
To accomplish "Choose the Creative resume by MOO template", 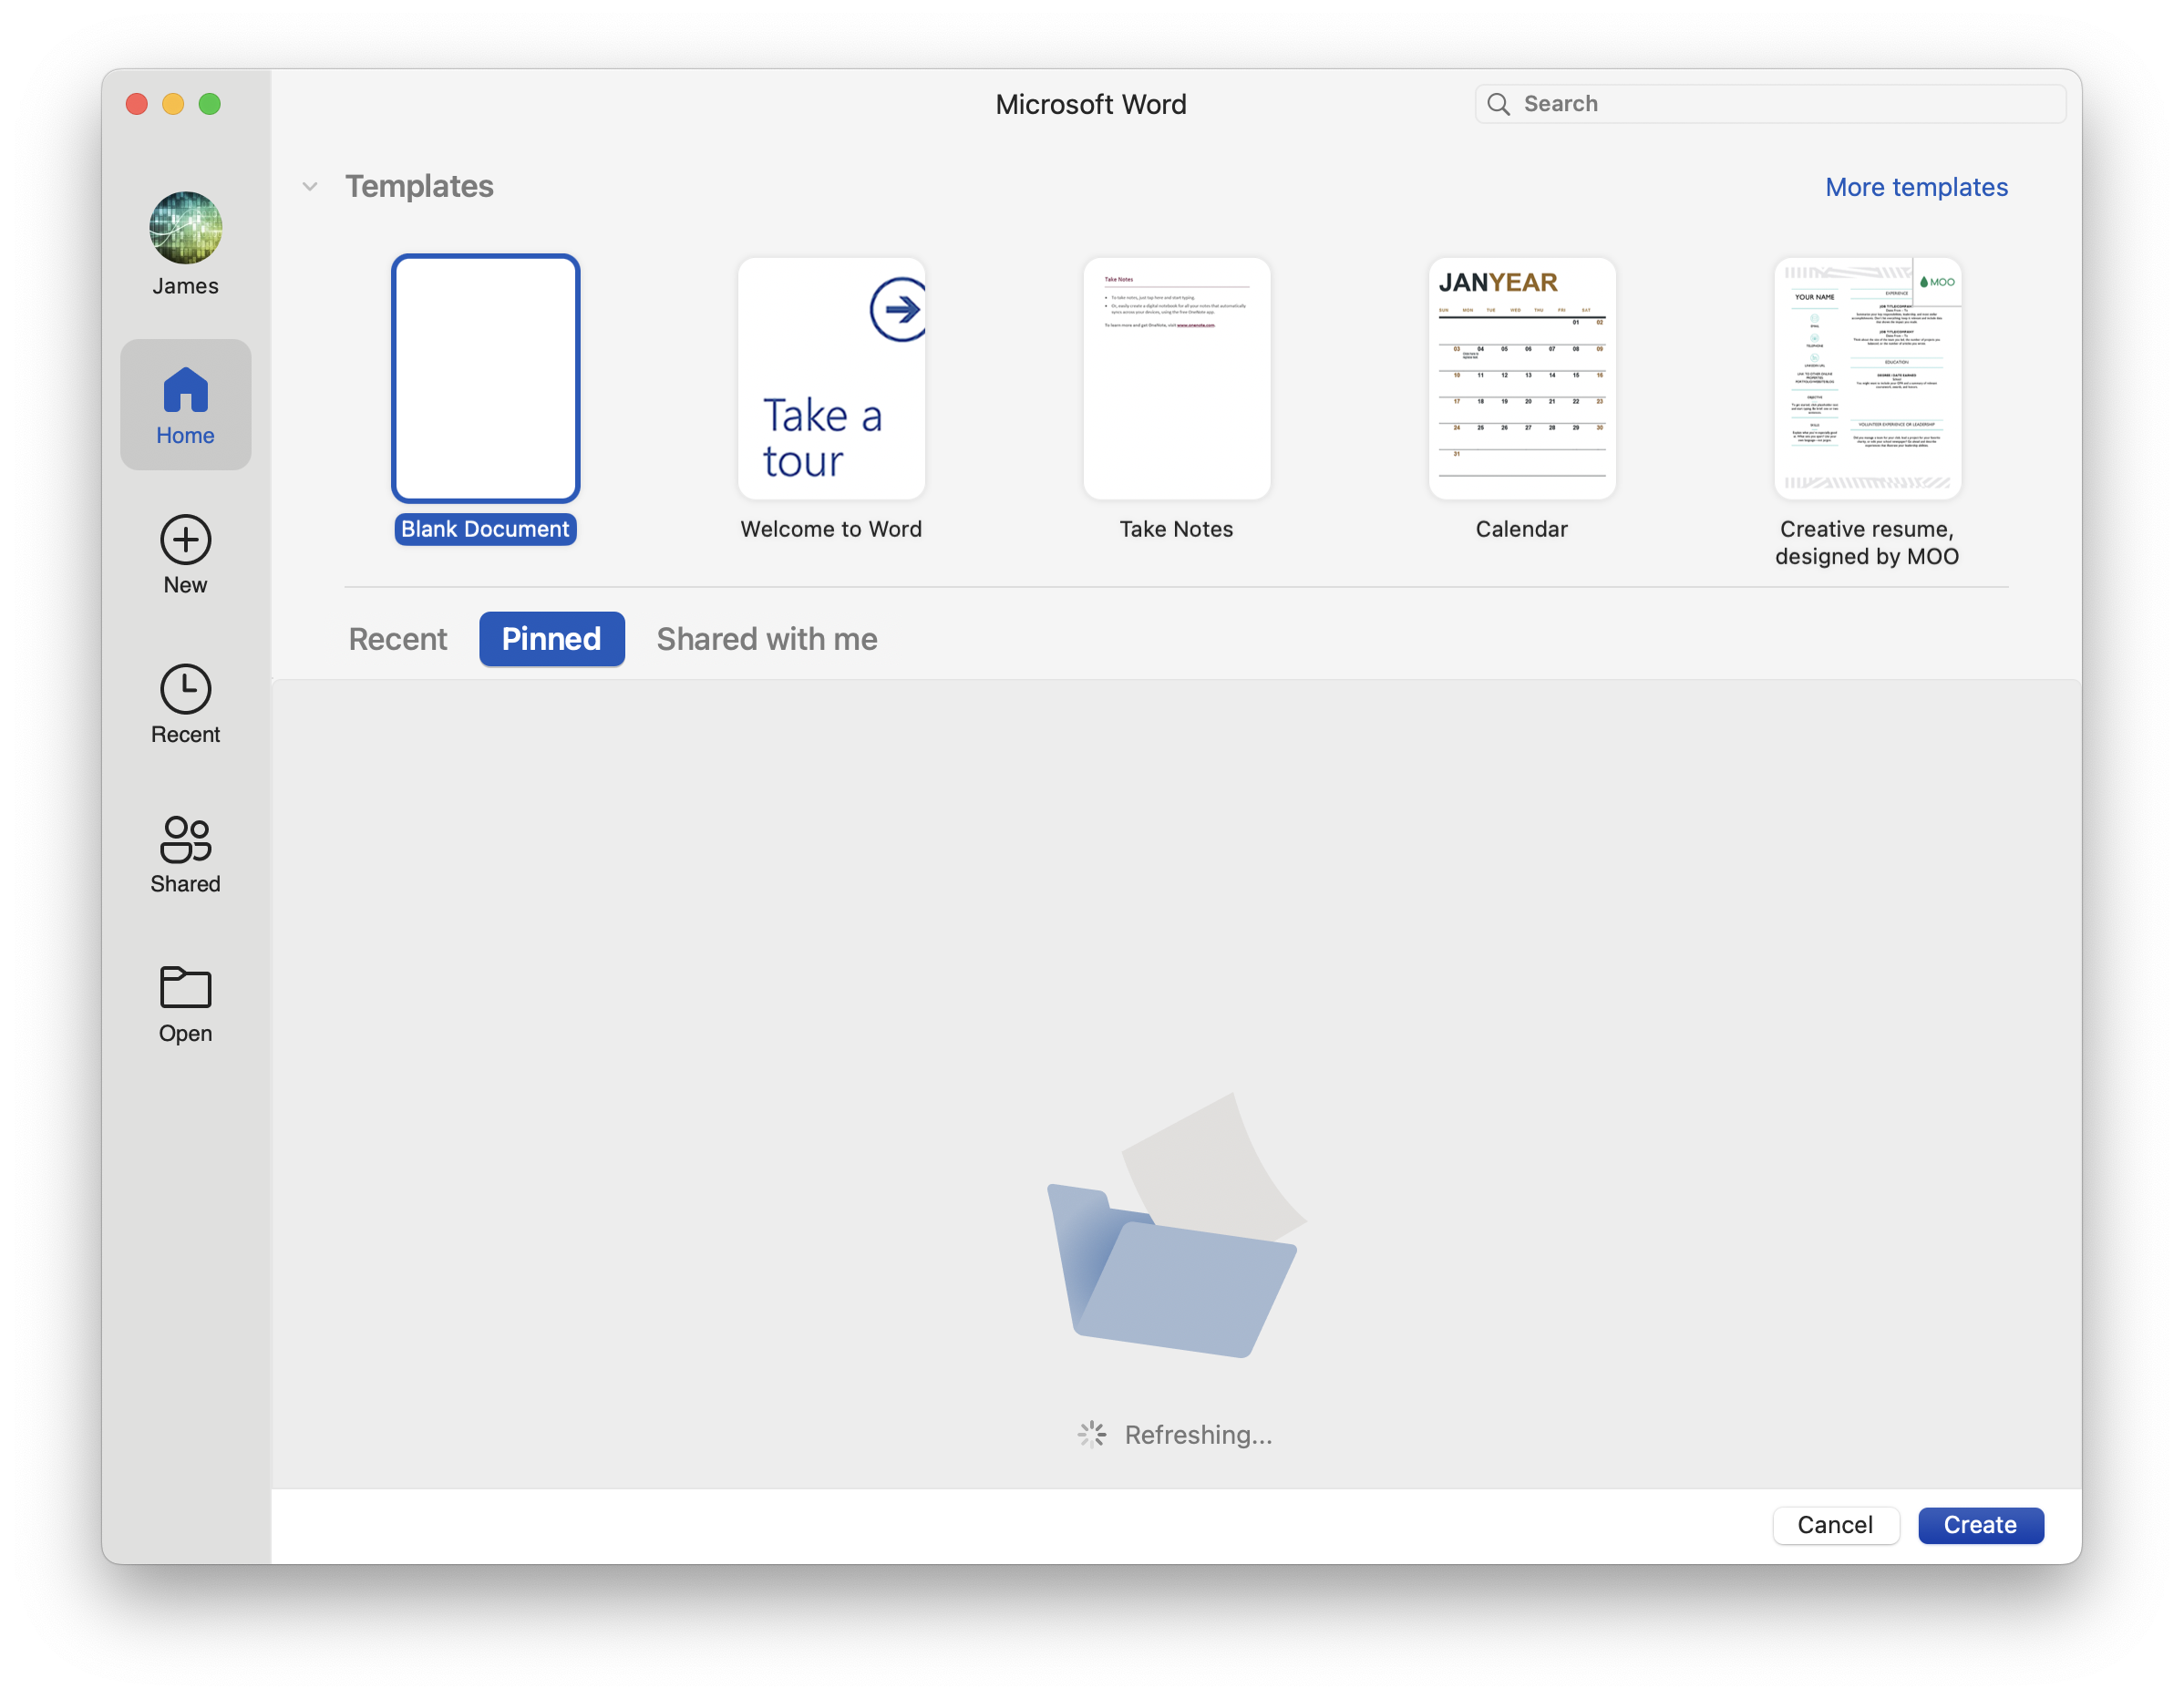I will pyautogui.click(x=1867, y=378).
